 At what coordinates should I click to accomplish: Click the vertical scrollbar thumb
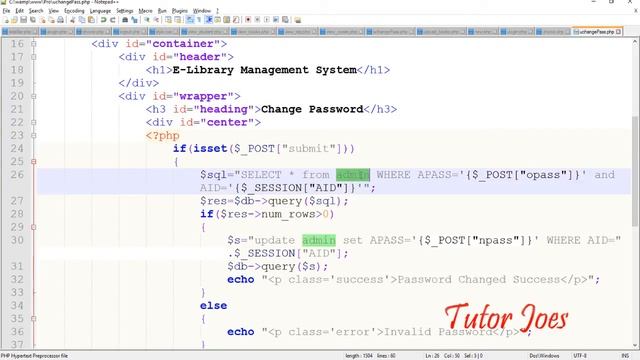click(635, 171)
